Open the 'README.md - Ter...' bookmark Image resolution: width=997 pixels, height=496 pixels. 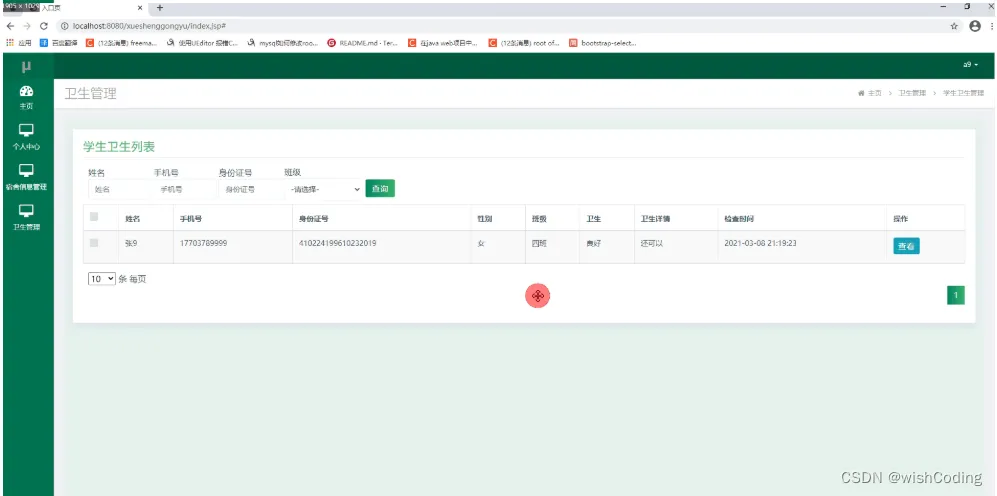362,43
